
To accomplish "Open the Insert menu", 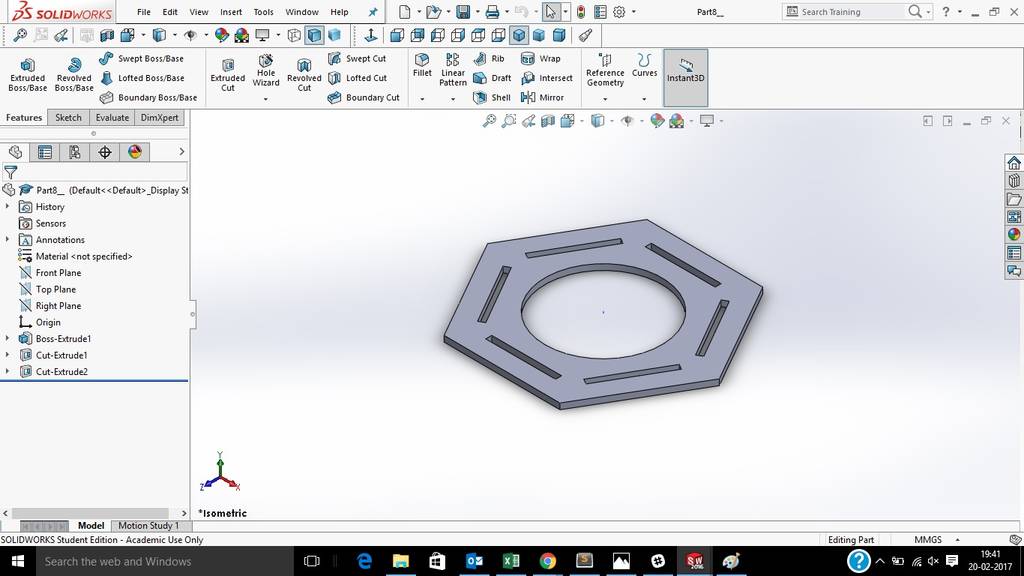I will pos(231,12).
